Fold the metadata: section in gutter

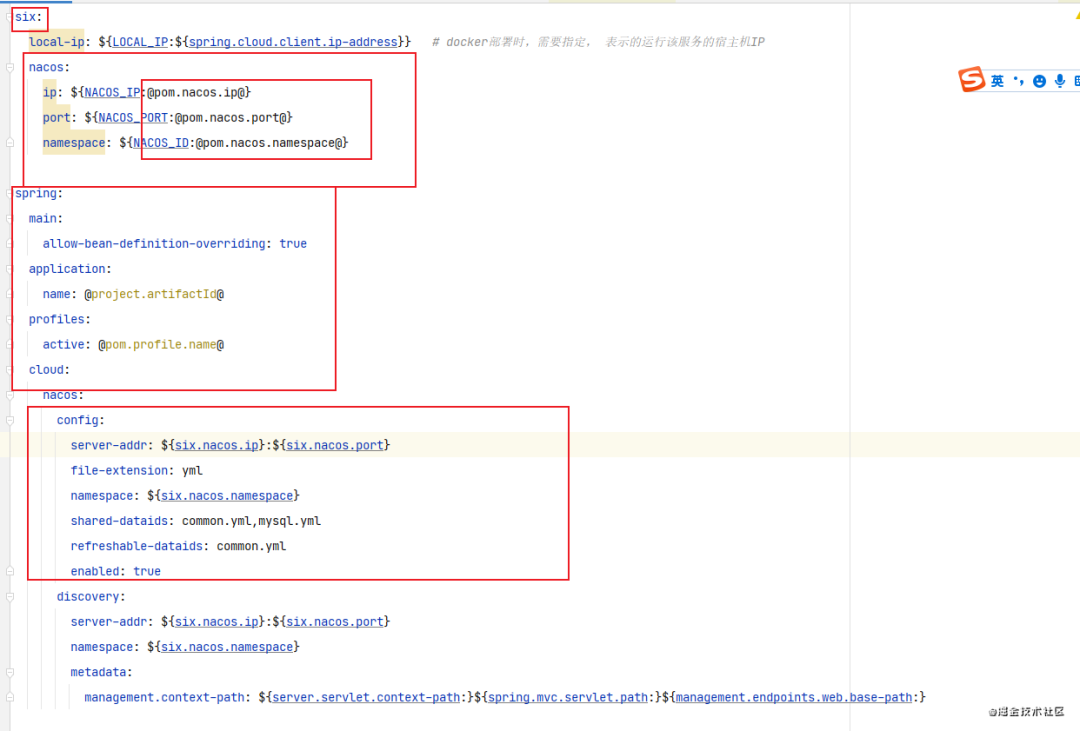pos(10,672)
